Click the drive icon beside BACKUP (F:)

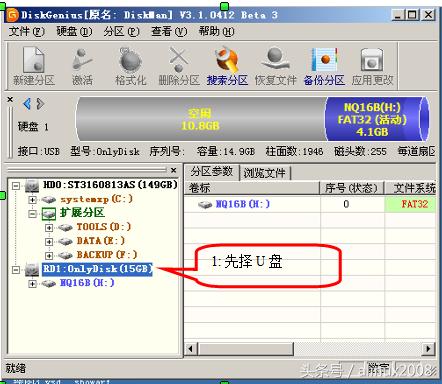point(65,255)
